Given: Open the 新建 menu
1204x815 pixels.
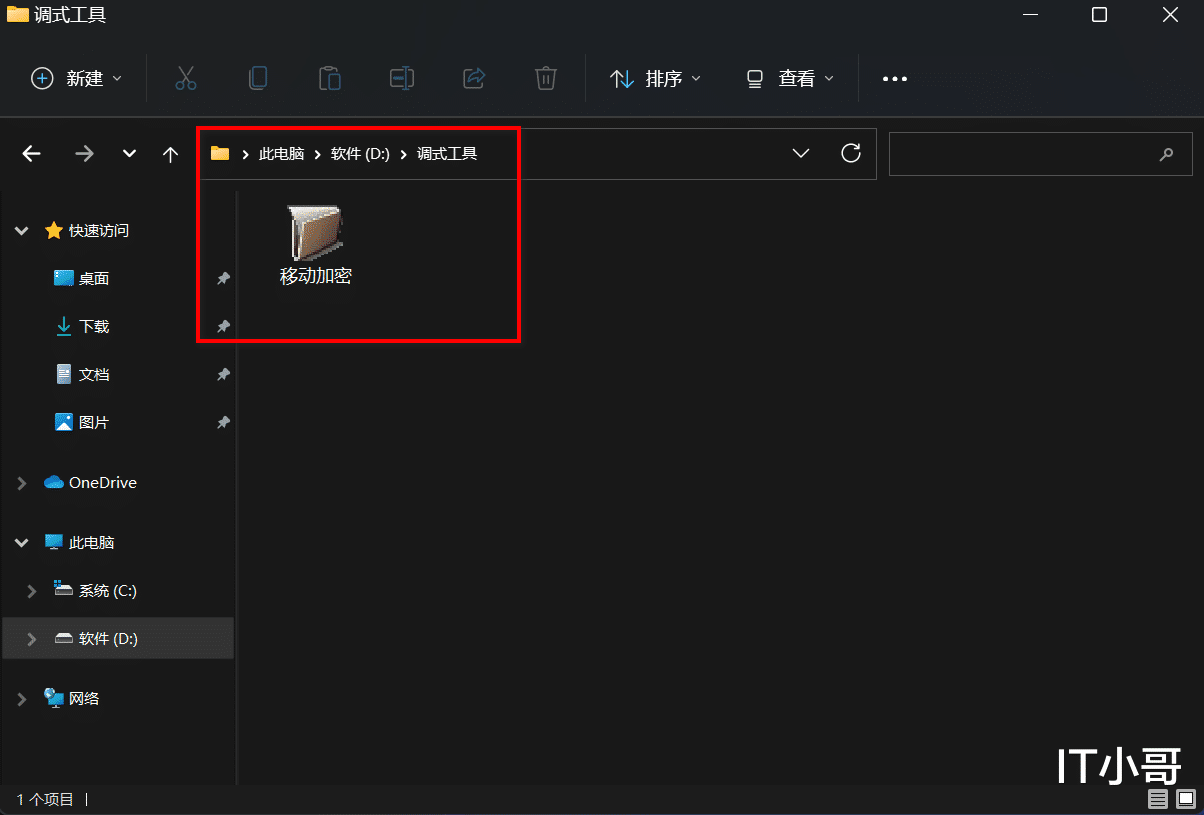Looking at the screenshot, I should (75, 78).
